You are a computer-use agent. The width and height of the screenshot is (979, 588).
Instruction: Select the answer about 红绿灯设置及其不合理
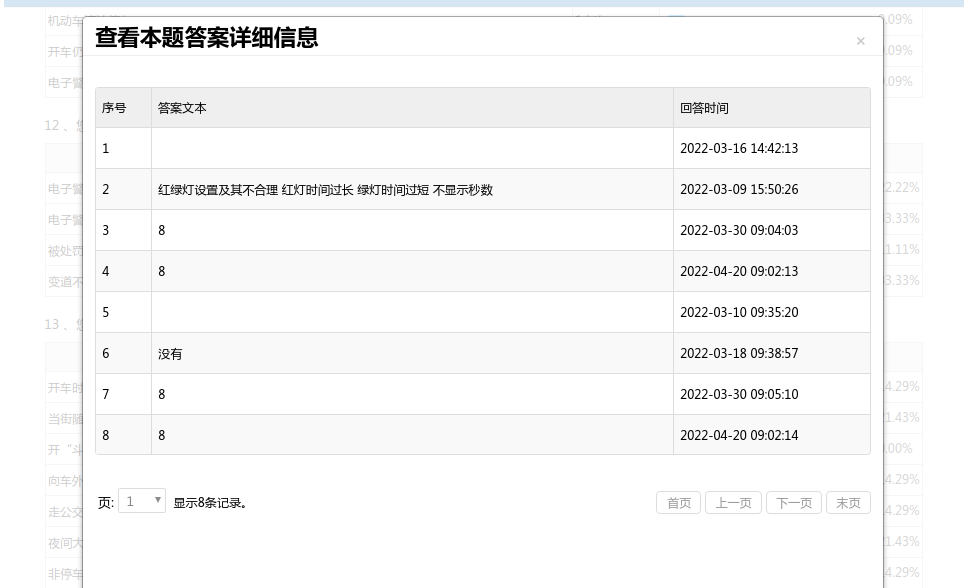(325, 190)
